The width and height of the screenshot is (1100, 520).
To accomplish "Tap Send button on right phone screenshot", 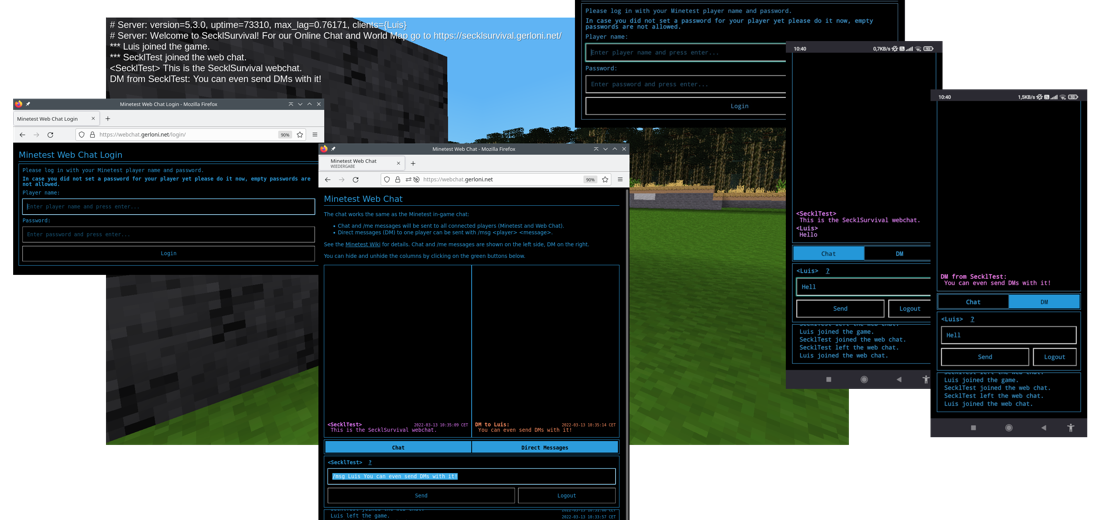I will click(985, 356).
